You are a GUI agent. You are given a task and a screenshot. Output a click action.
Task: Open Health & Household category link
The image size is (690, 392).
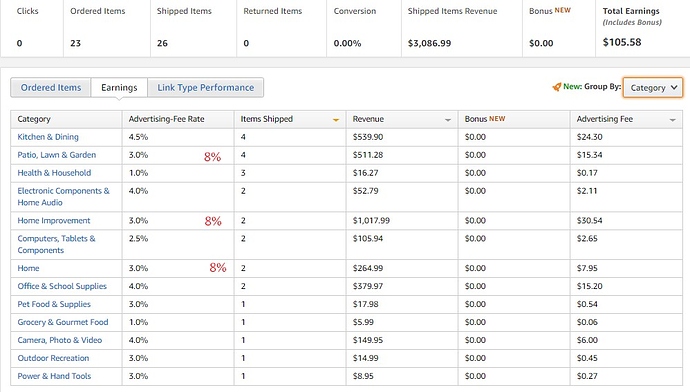pyautogui.click(x=54, y=173)
